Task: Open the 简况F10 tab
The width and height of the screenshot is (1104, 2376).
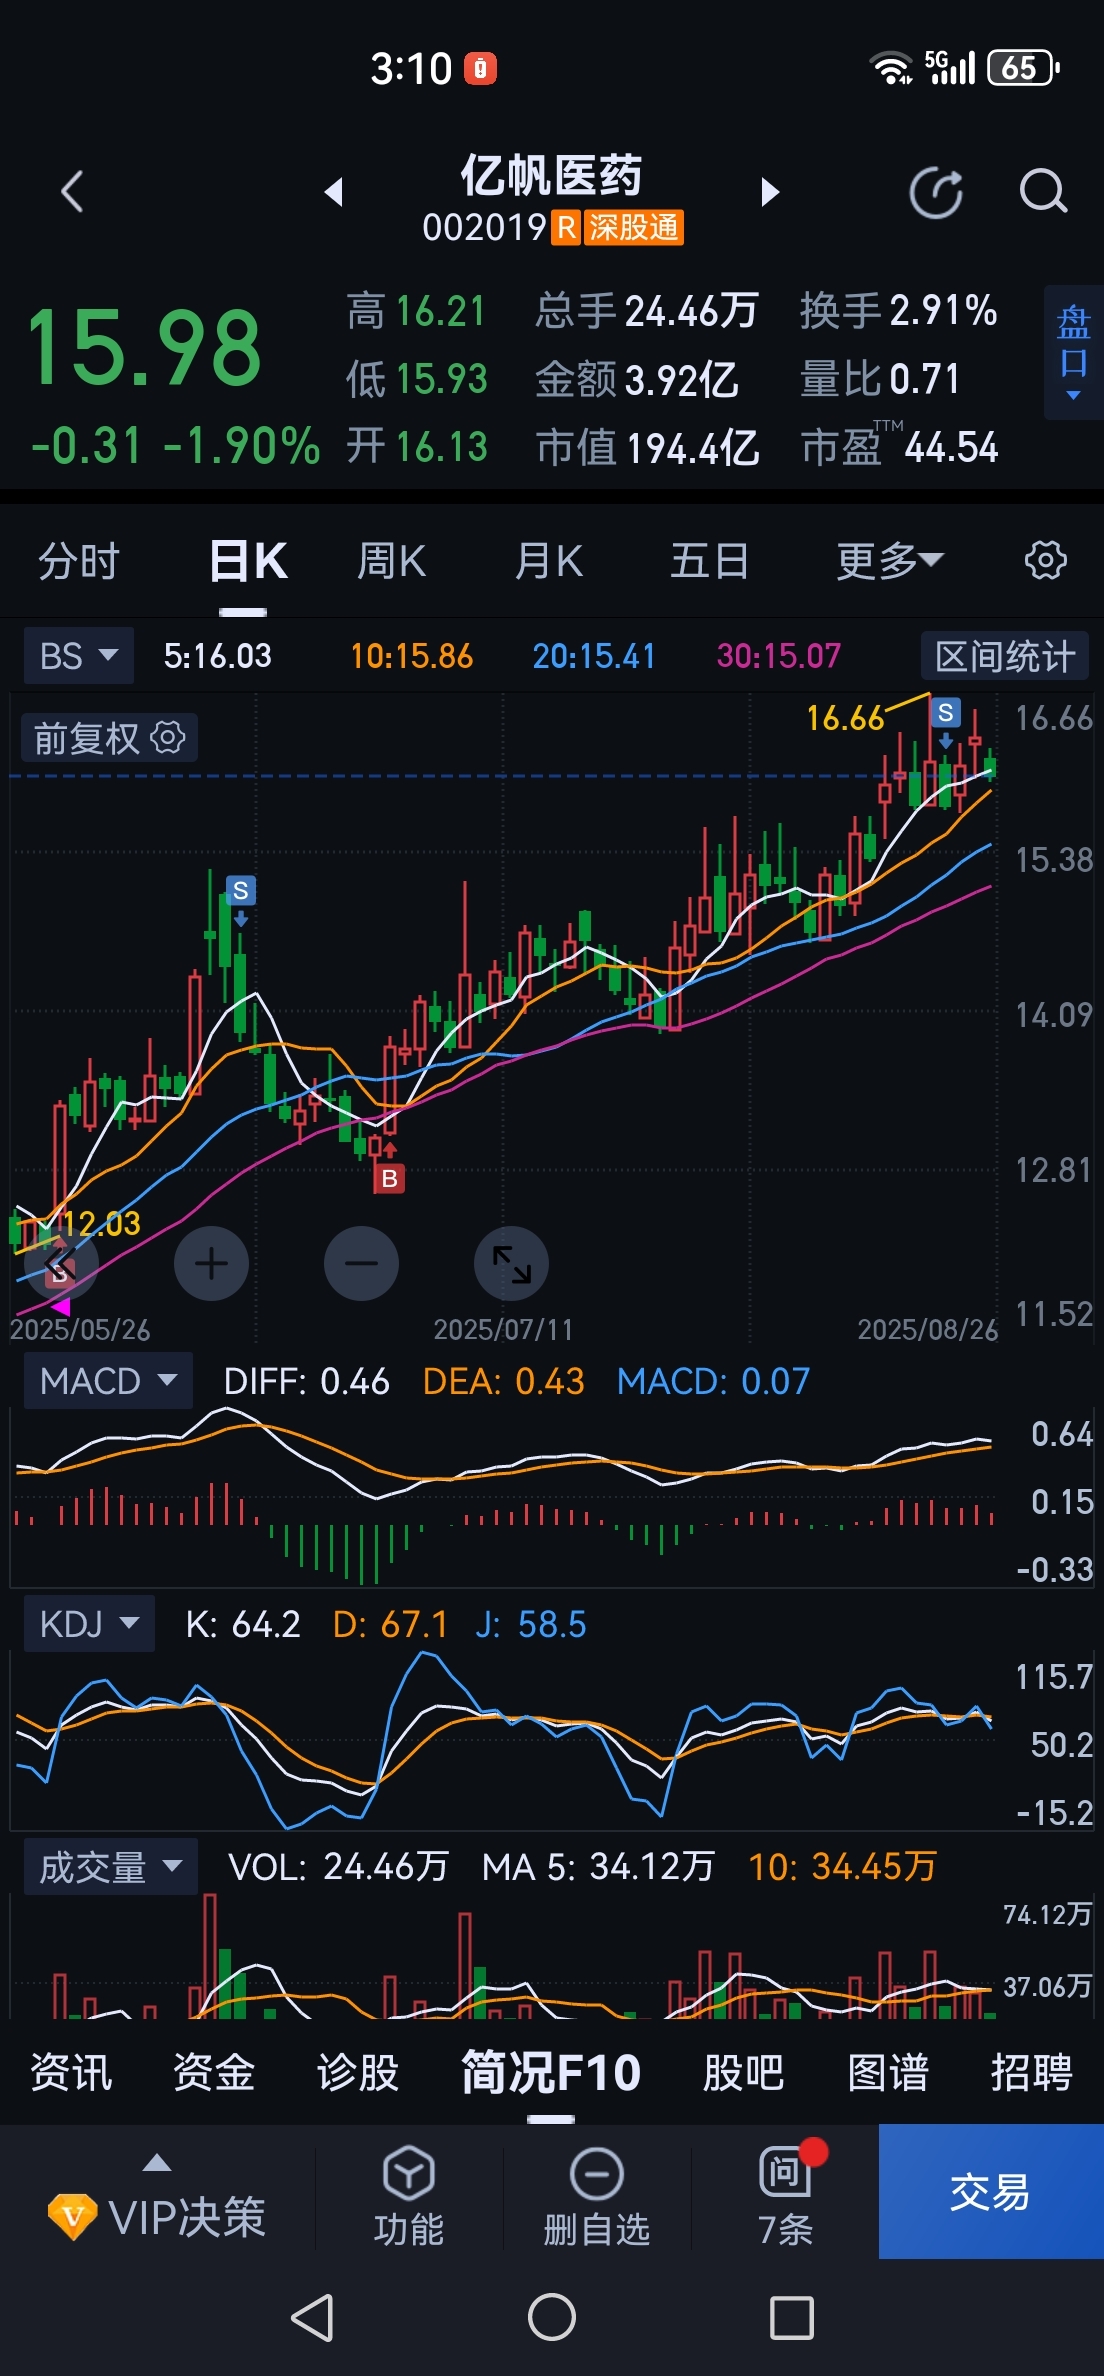Action: coord(551,2072)
